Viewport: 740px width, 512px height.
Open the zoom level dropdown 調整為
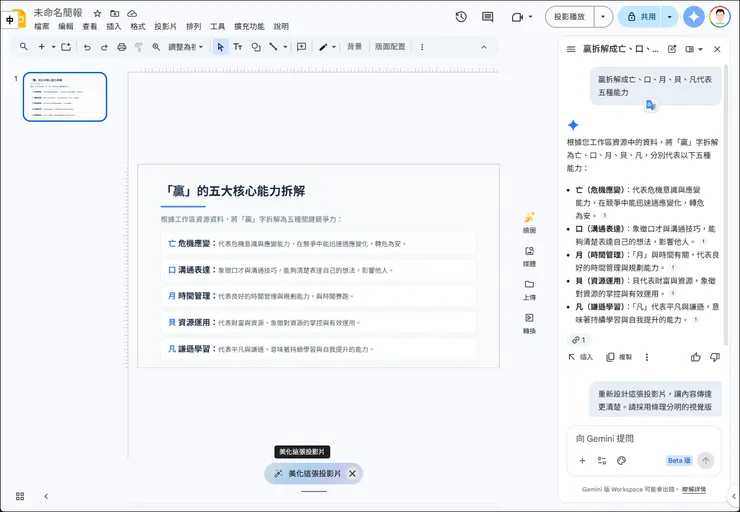pos(185,47)
